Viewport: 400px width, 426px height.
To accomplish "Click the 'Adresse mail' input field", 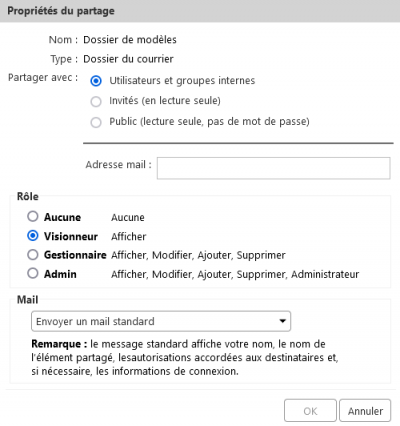I will [x=273, y=168].
